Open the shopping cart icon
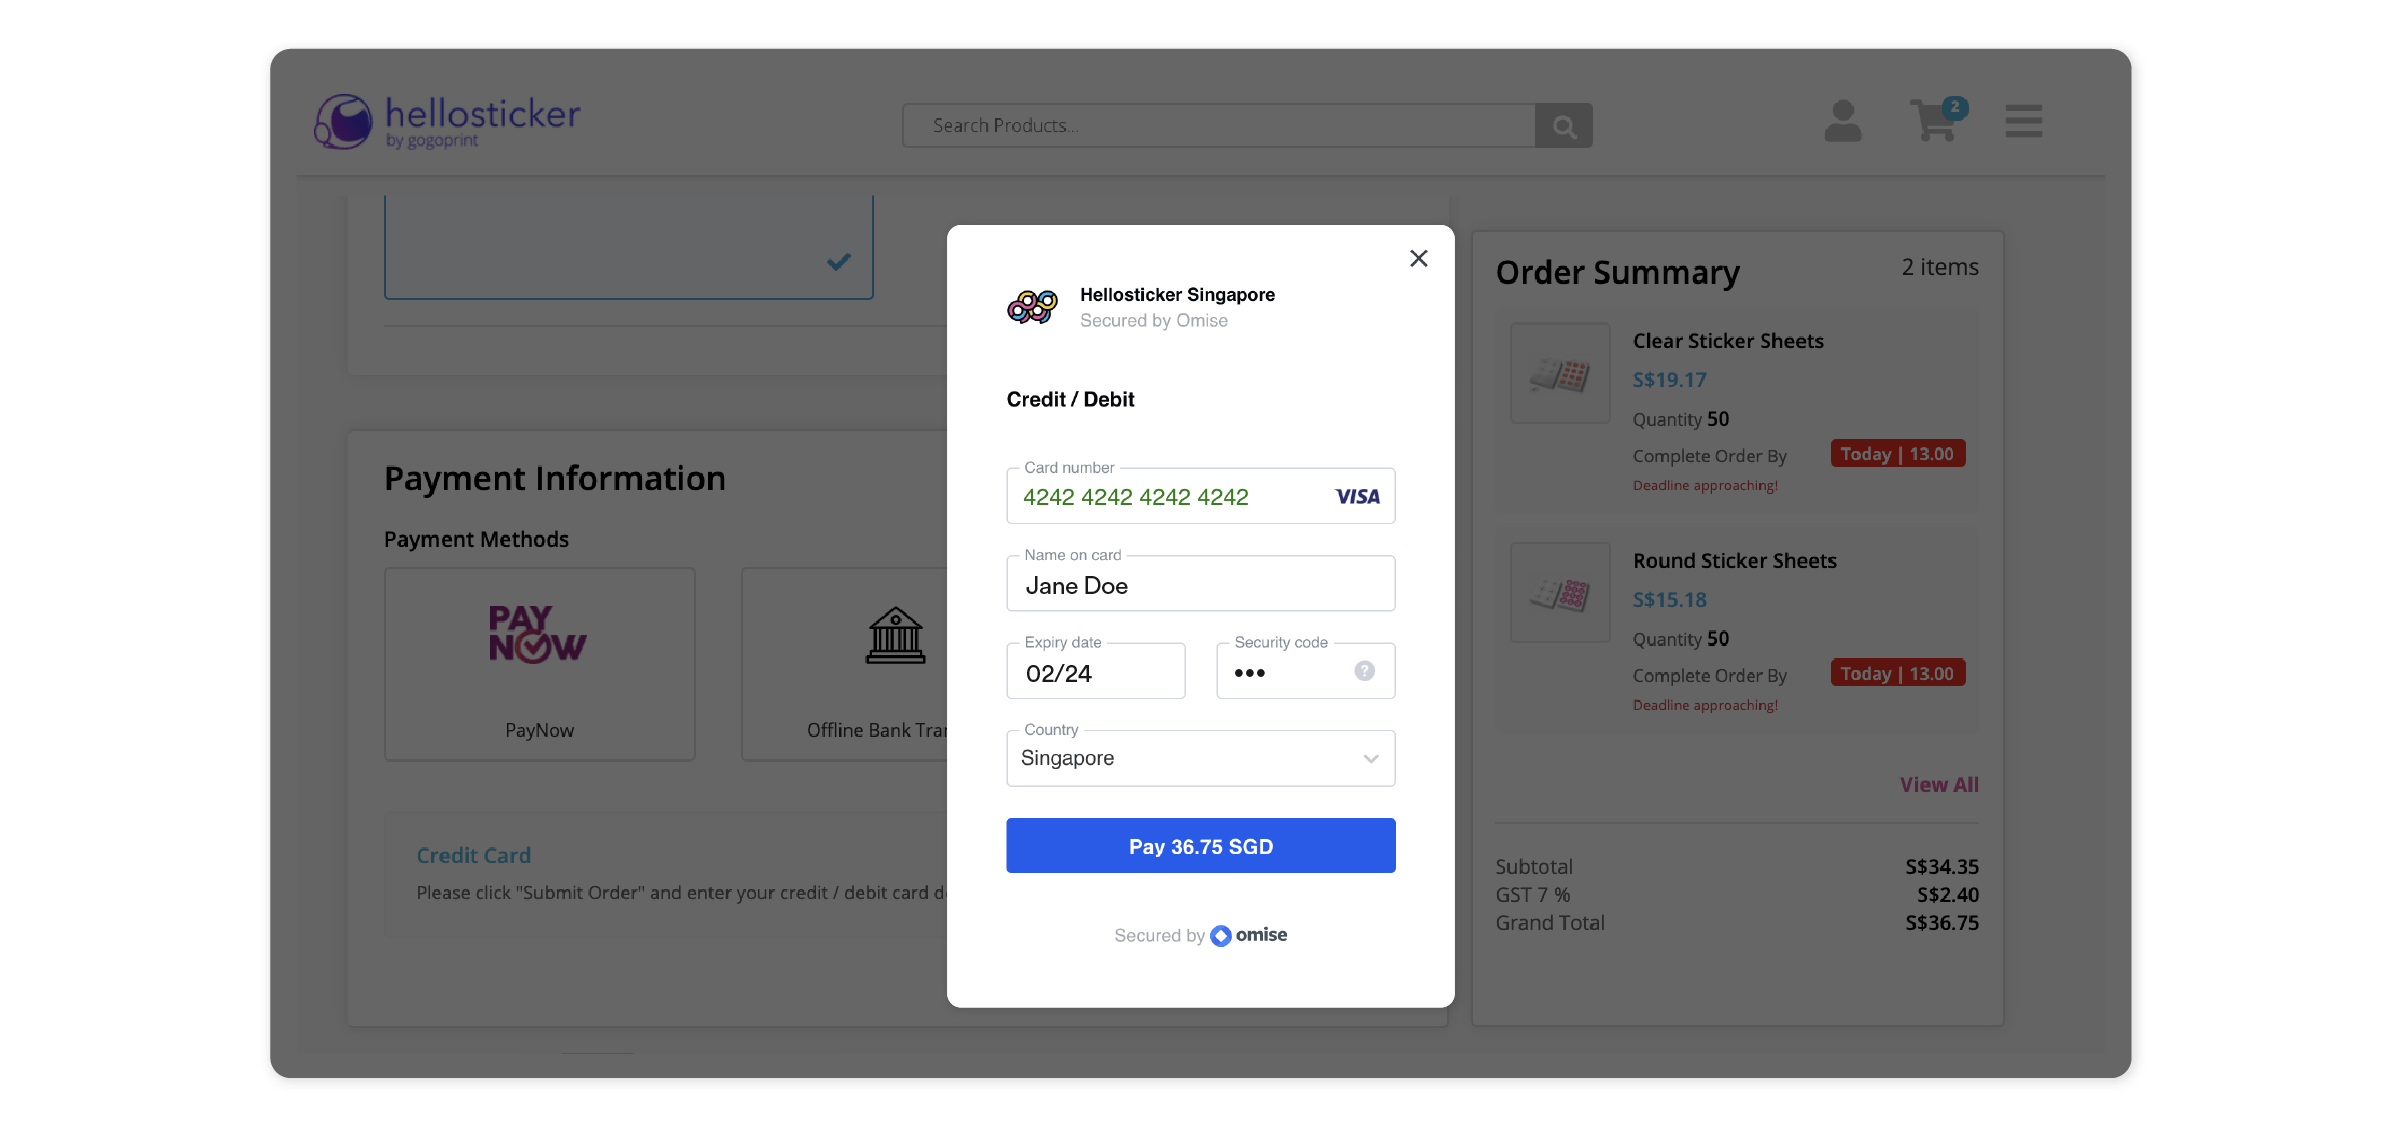The height and width of the screenshot is (1140, 2401). coord(1937,120)
